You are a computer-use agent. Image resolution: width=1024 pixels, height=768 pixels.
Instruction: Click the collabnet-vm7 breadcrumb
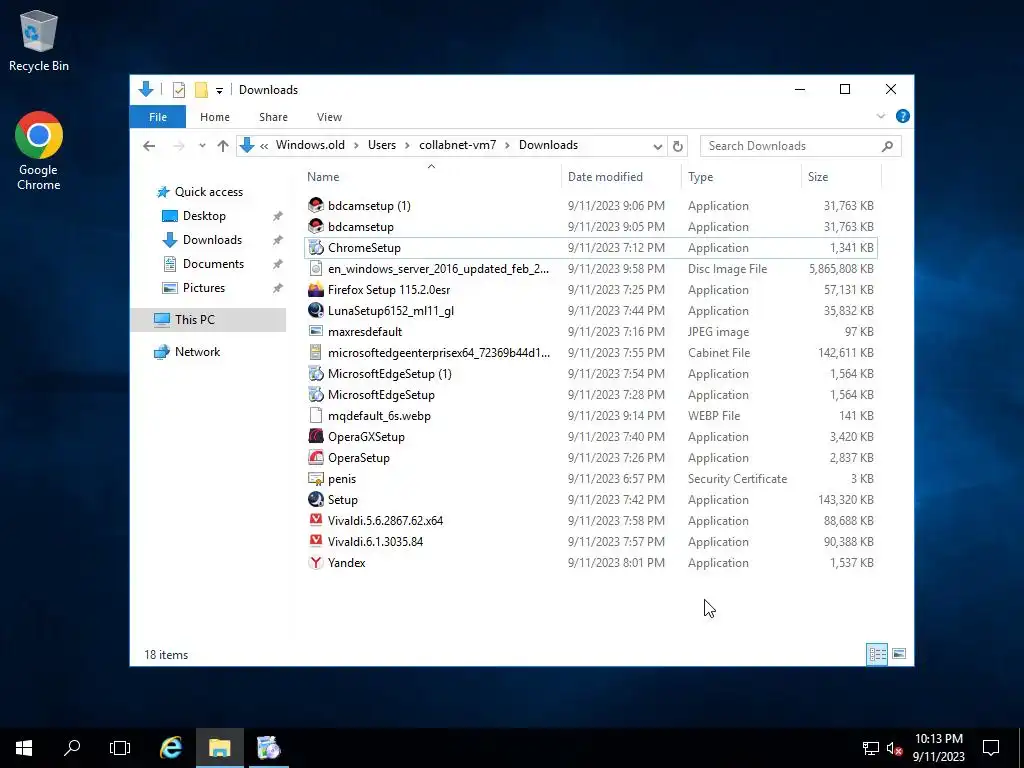(x=457, y=145)
